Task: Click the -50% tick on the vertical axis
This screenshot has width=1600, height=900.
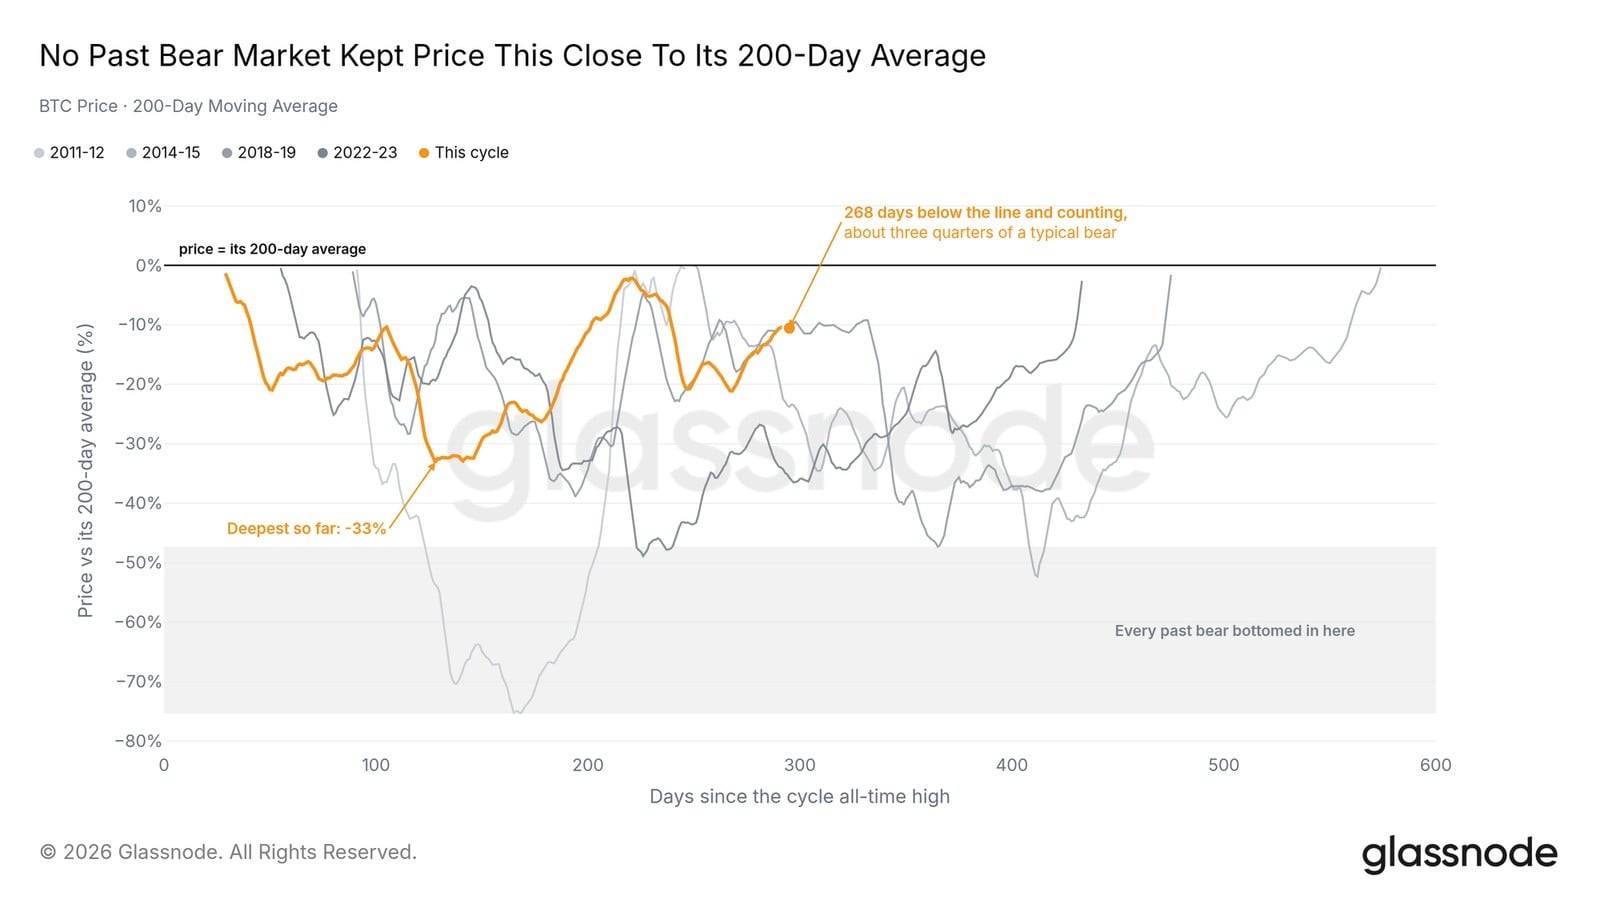Action: pos(138,562)
